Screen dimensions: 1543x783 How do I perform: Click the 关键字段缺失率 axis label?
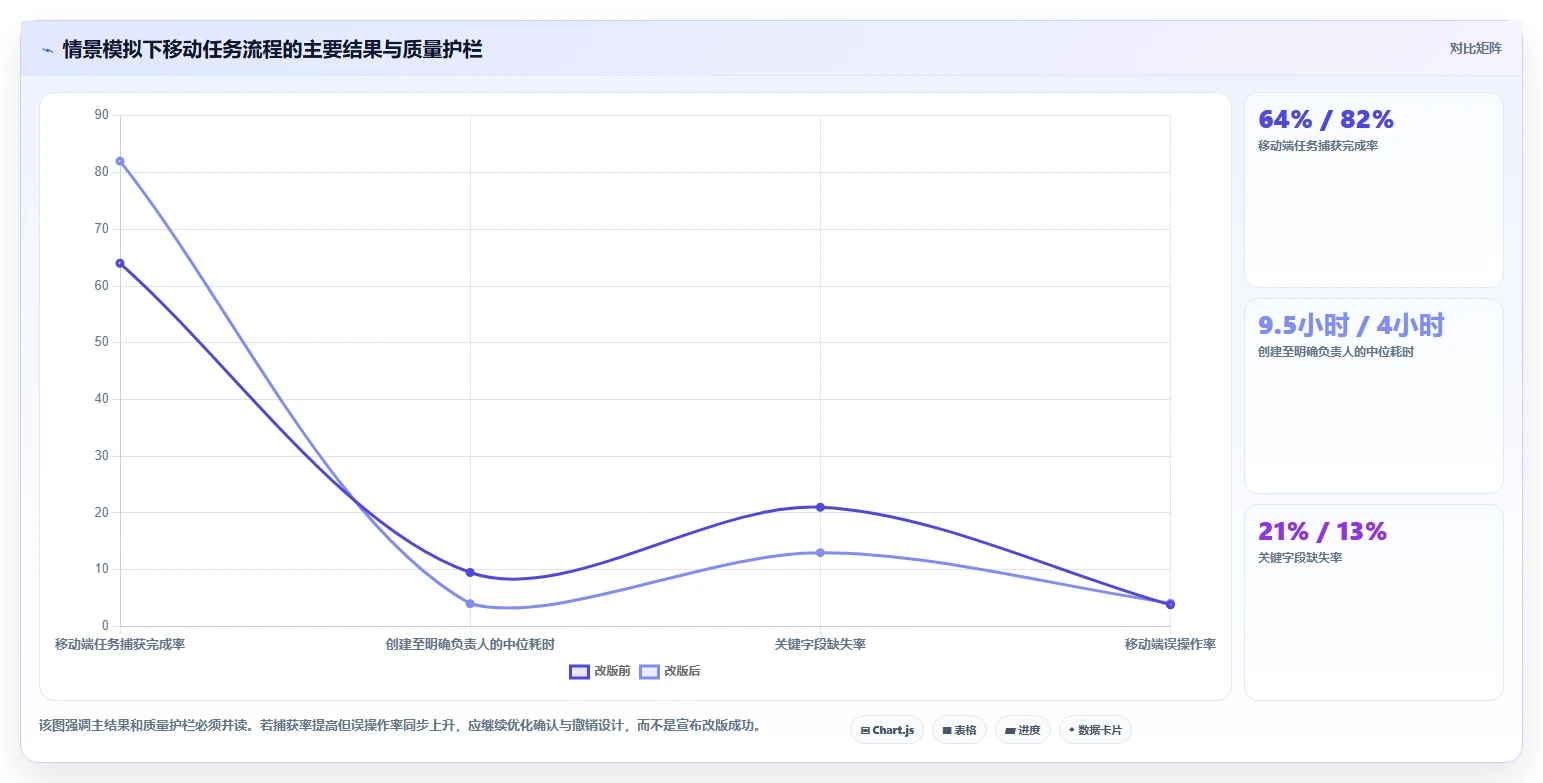(820, 644)
